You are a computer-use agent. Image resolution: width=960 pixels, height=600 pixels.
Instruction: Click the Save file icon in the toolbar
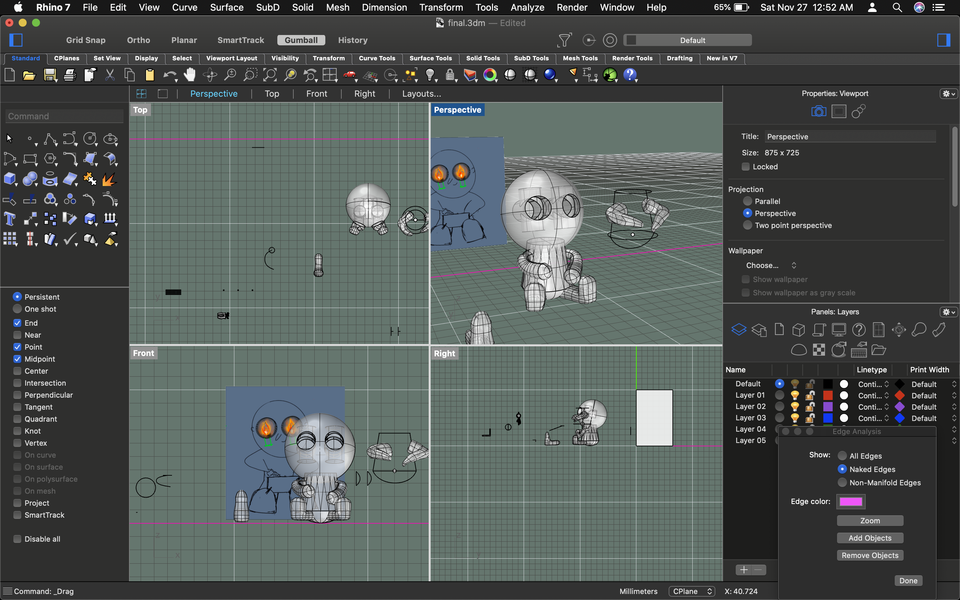(x=49, y=75)
